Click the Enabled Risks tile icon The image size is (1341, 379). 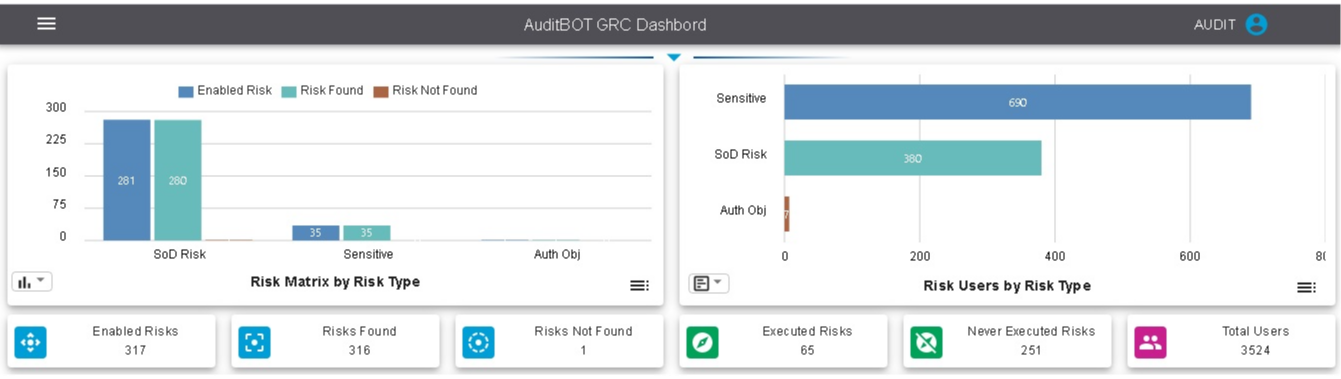pyautogui.click(x=30, y=343)
